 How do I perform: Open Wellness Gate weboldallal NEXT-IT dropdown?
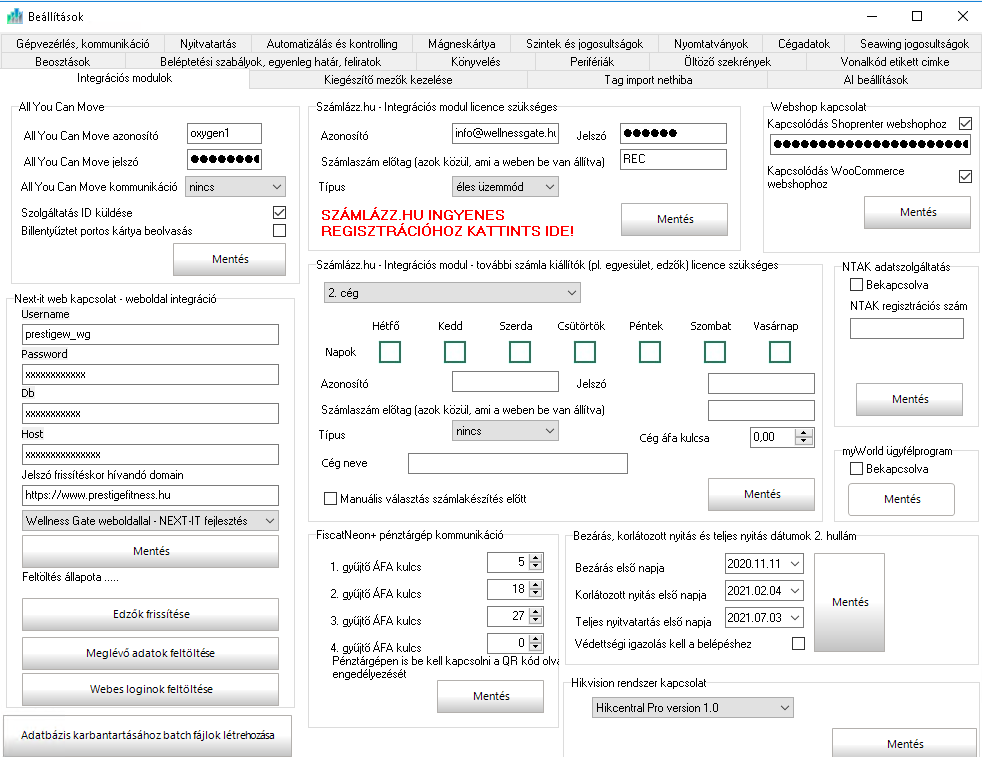pos(150,520)
